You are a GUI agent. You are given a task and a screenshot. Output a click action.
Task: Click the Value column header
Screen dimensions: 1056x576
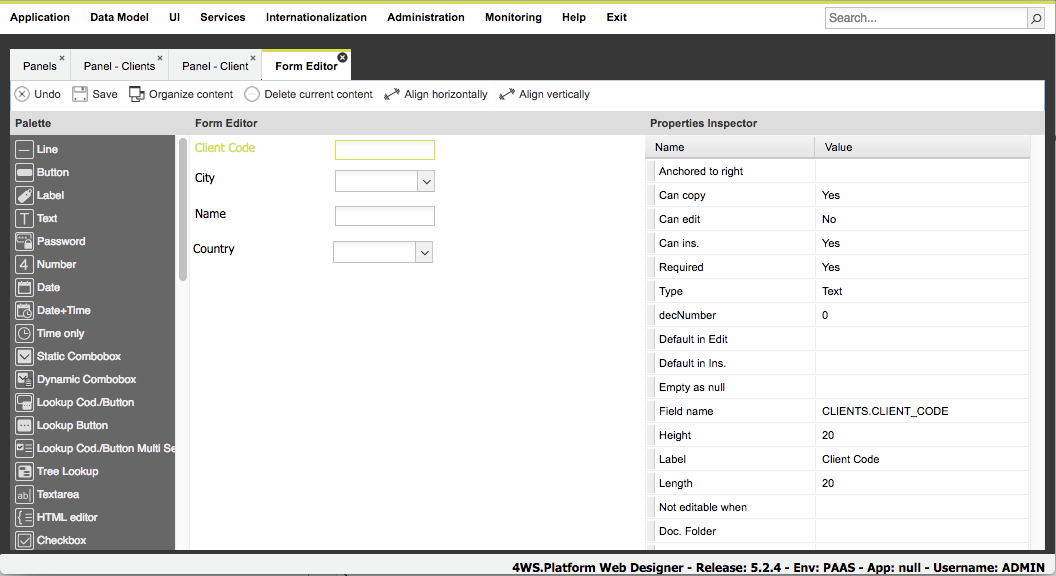tap(923, 147)
